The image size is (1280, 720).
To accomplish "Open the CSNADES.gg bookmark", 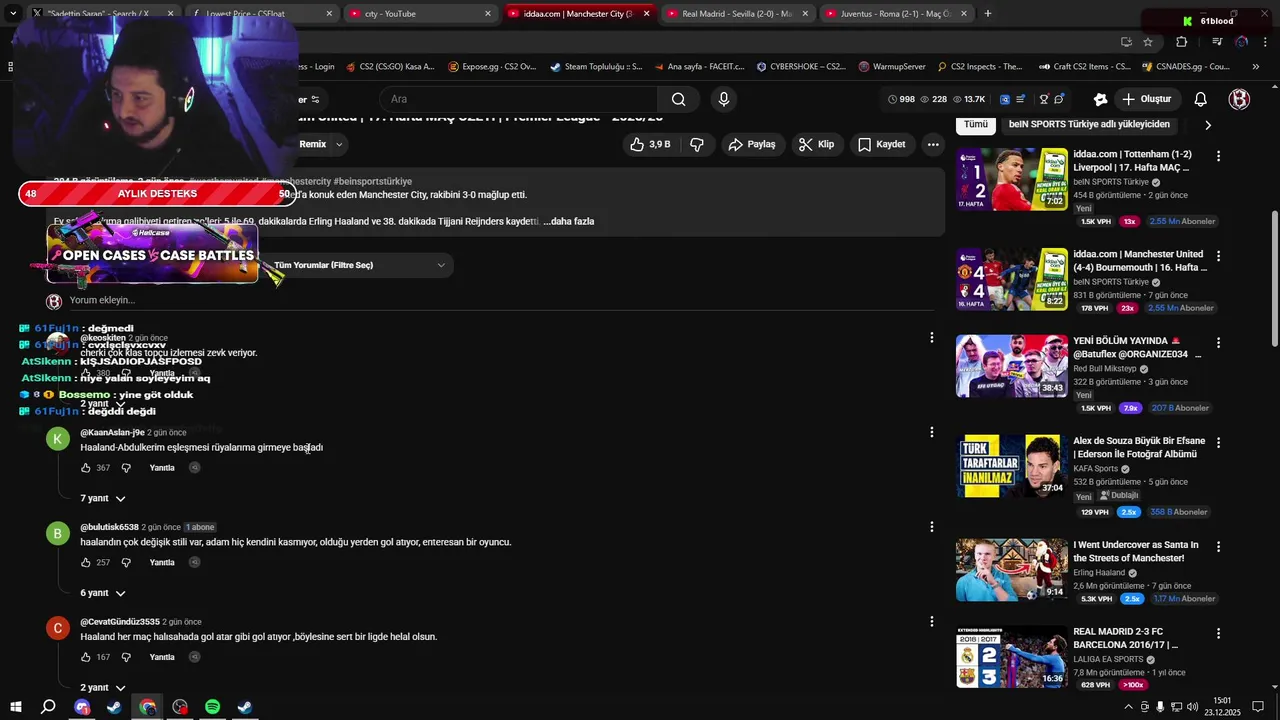I will [1186, 67].
